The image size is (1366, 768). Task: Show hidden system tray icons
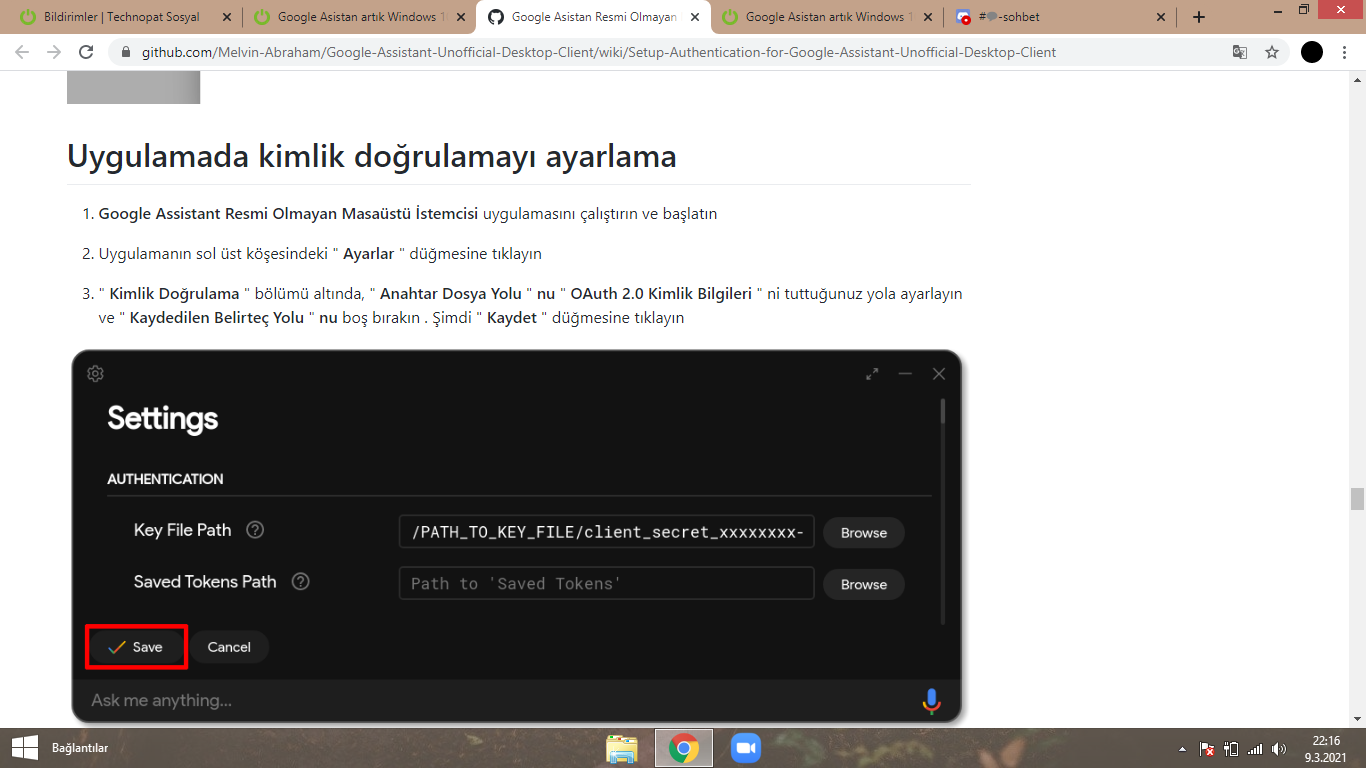(1184, 749)
